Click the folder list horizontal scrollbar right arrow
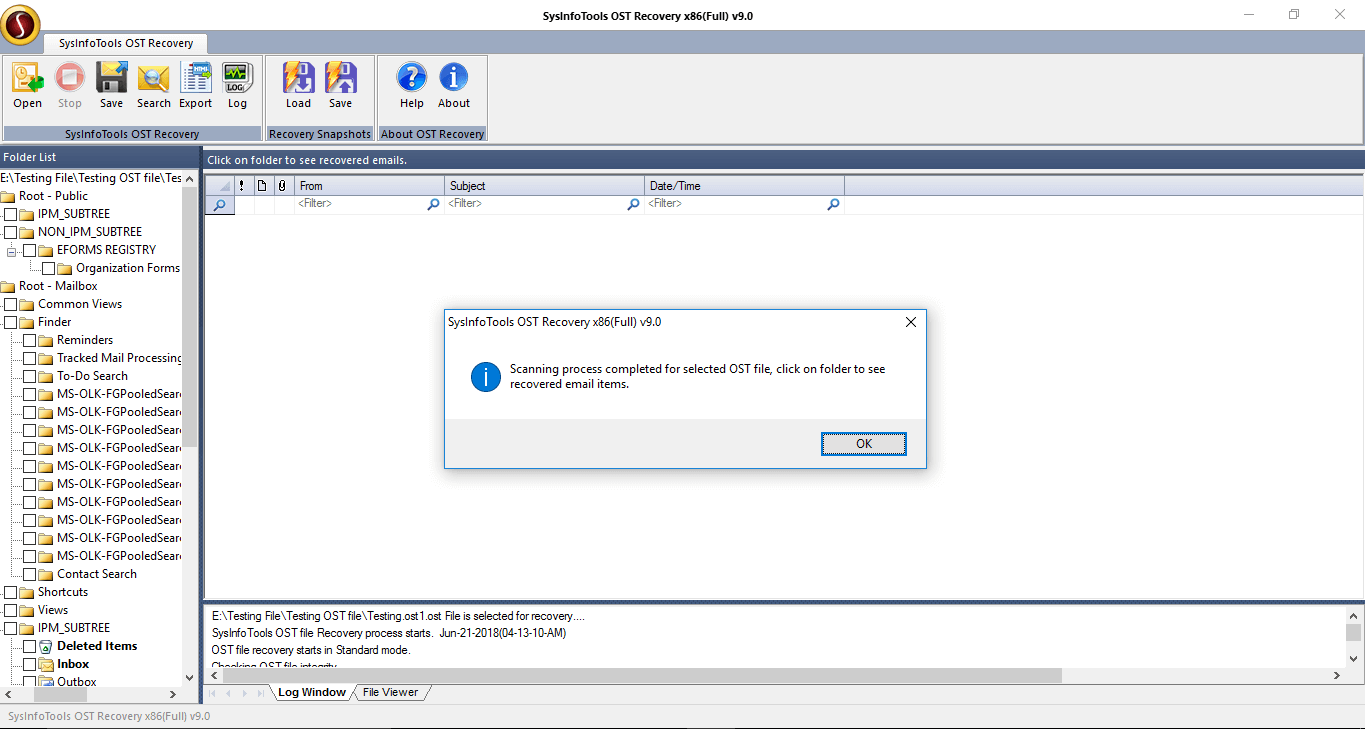The height and width of the screenshot is (729, 1365). 172,694
